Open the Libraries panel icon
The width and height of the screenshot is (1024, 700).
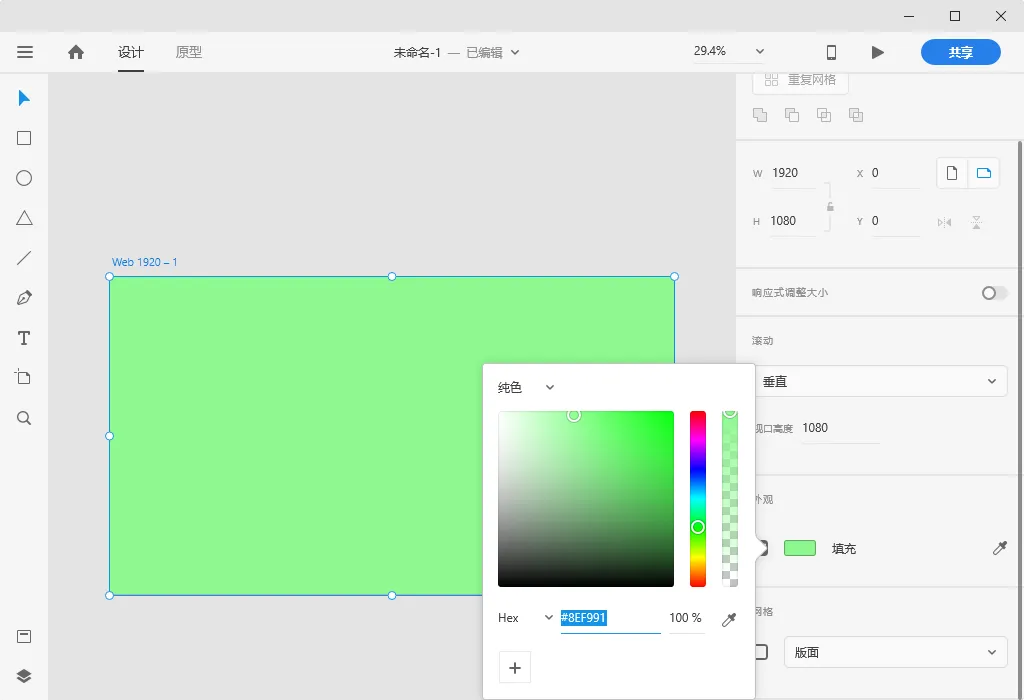coord(24,637)
